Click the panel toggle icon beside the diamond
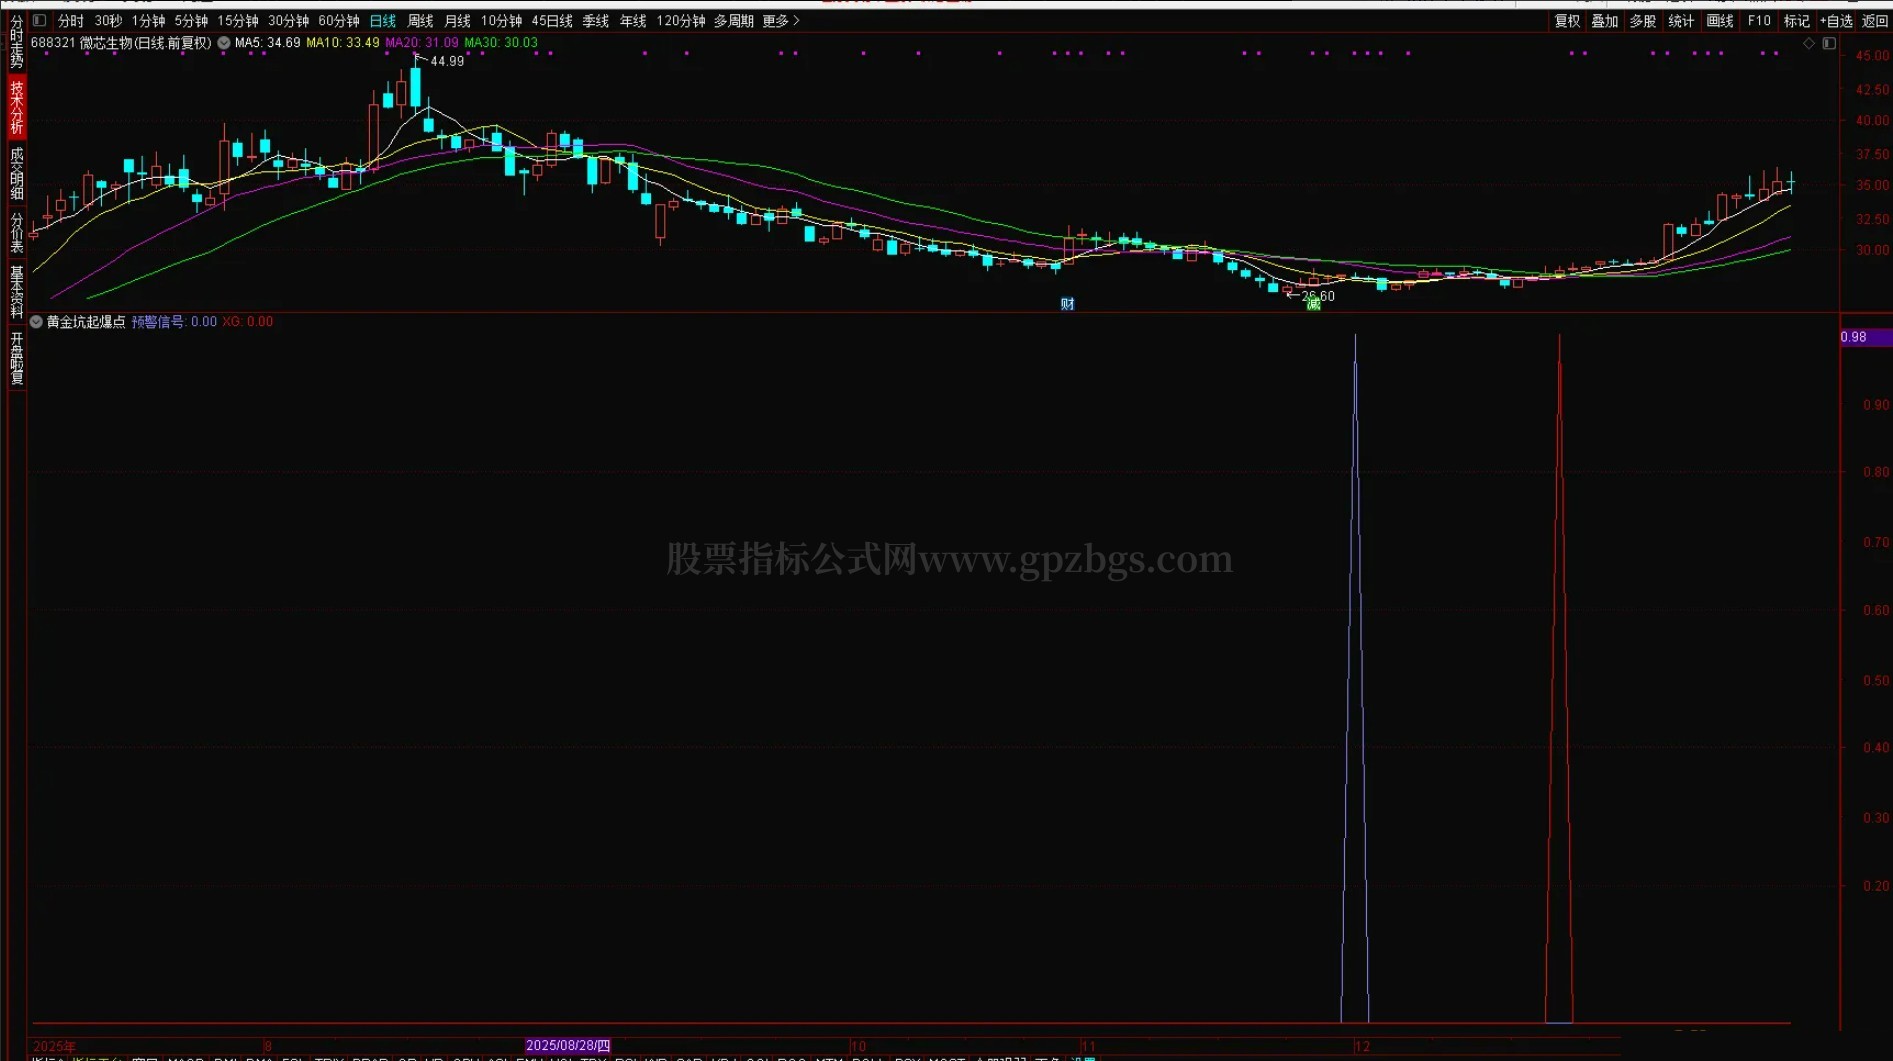The height and width of the screenshot is (1061, 1893). pos(1829,43)
